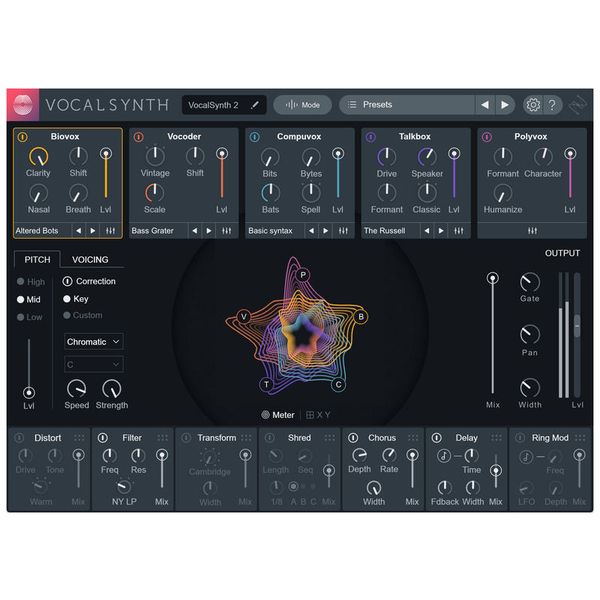Screen dimensions: 600x600
Task: Select next Biovox preset arrow
Action: (93, 231)
